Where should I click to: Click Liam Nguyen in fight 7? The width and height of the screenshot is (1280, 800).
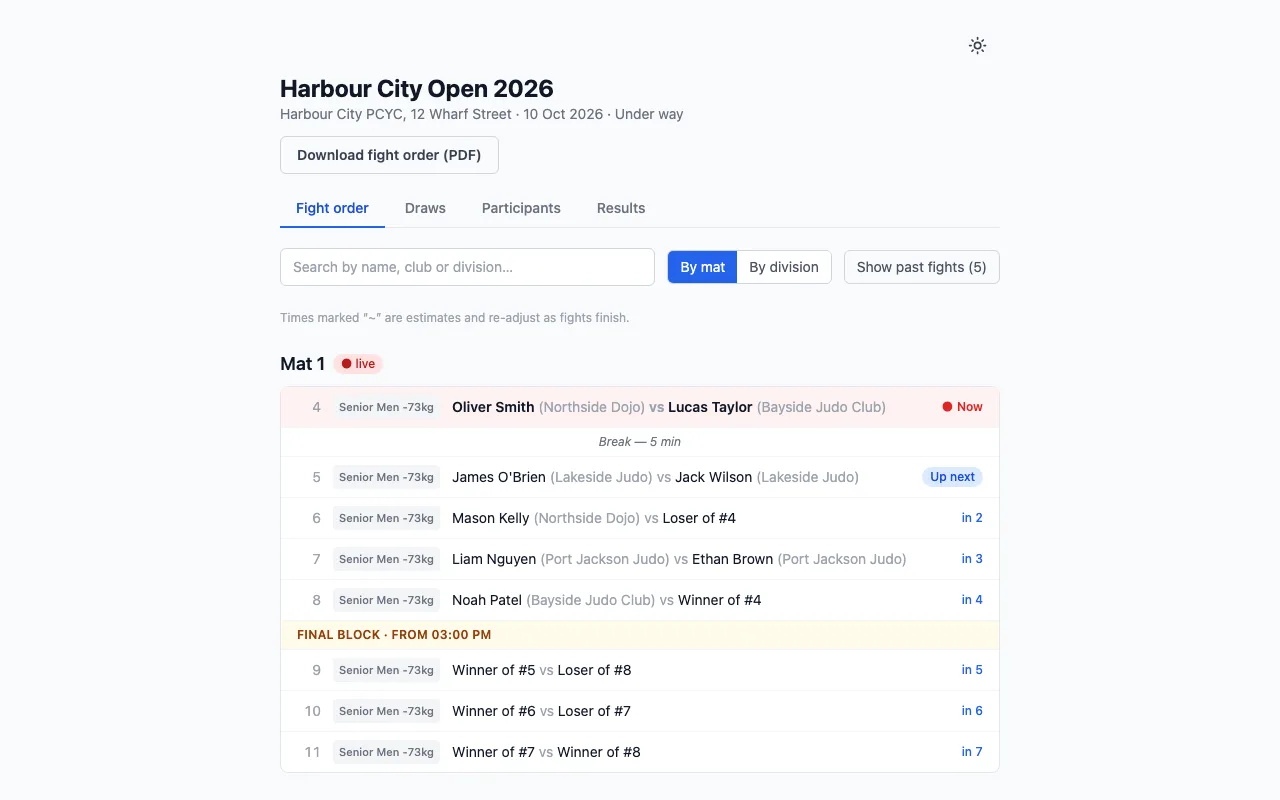coord(494,559)
